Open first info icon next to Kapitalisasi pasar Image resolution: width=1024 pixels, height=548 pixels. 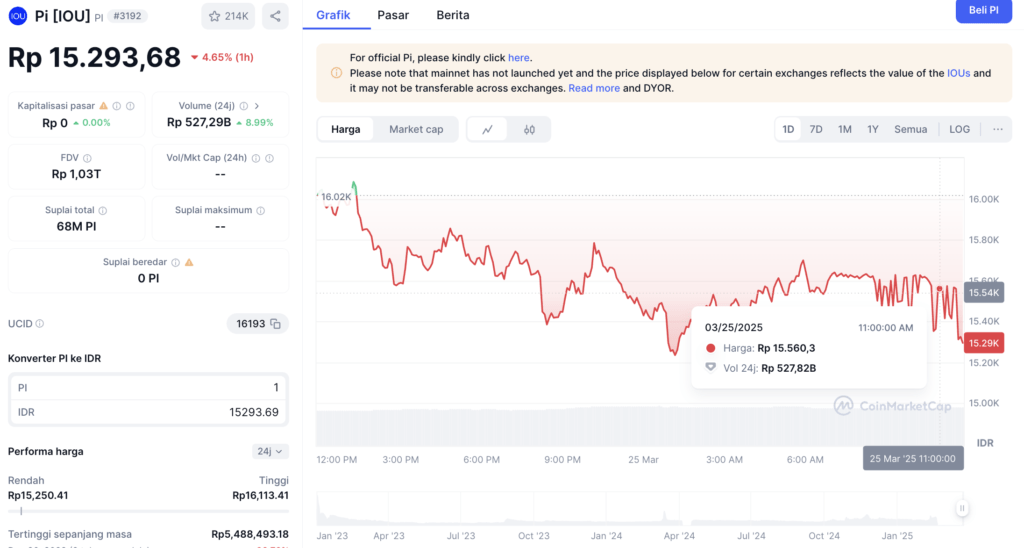point(117,106)
